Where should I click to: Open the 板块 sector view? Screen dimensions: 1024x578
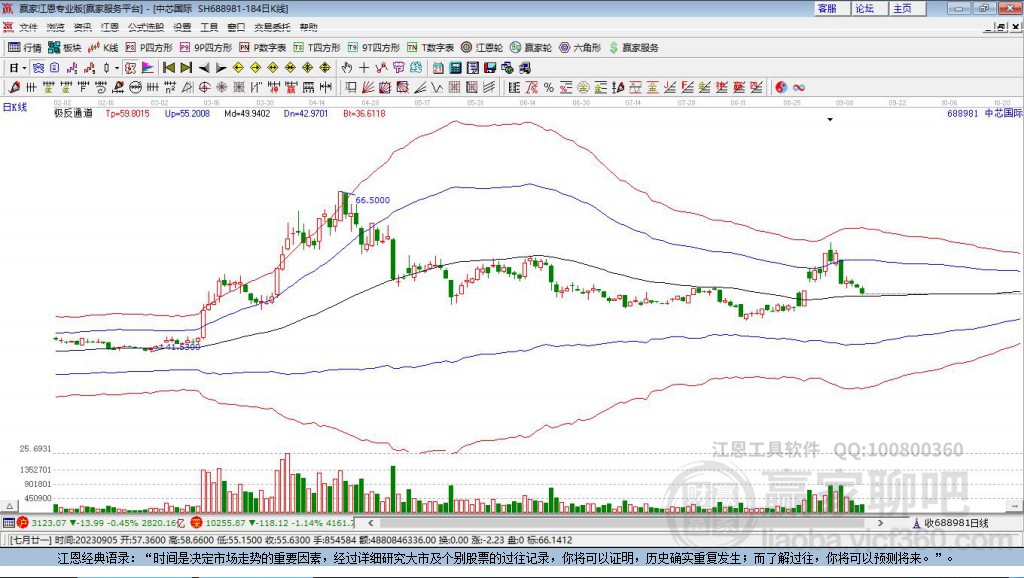(x=64, y=48)
